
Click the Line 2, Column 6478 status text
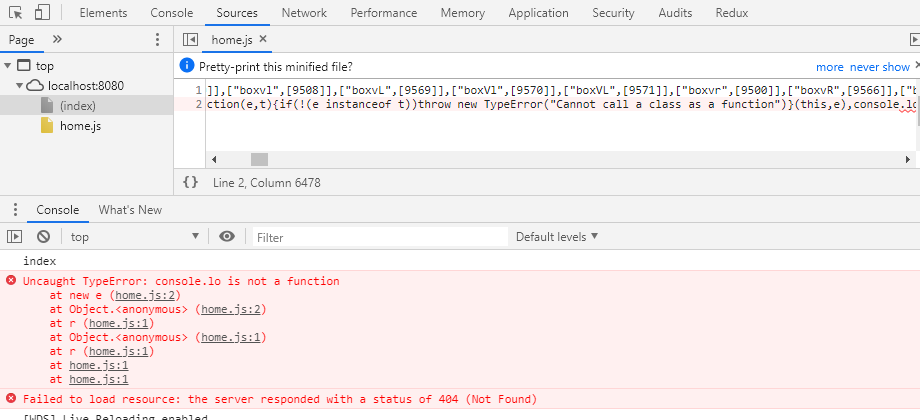pos(267,183)
